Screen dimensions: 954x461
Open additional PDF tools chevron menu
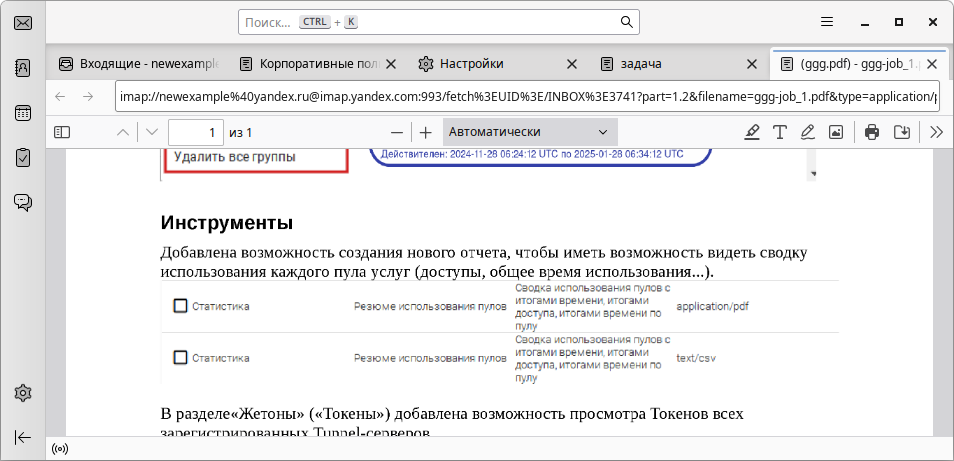[936, 132]
